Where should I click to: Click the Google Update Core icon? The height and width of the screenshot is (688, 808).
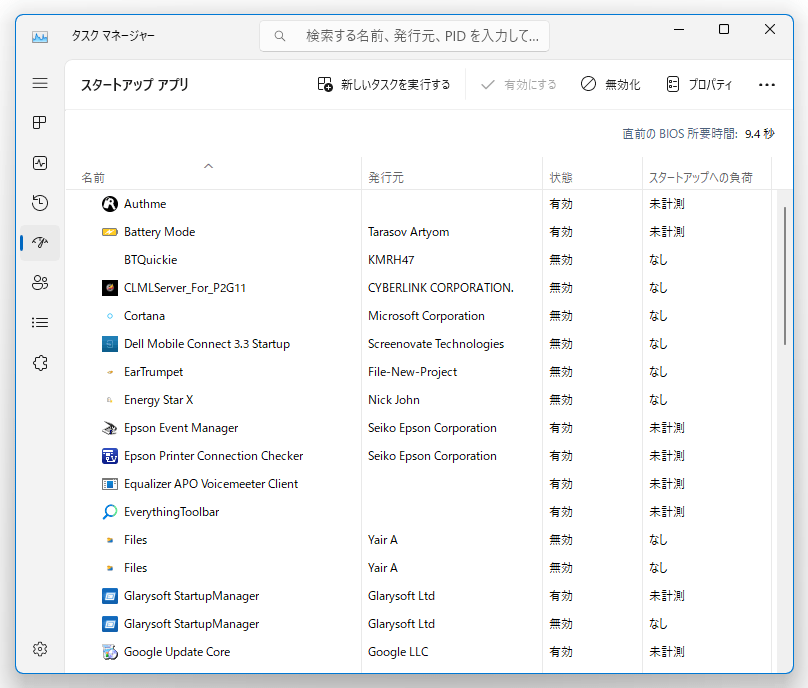pos(110,652)
